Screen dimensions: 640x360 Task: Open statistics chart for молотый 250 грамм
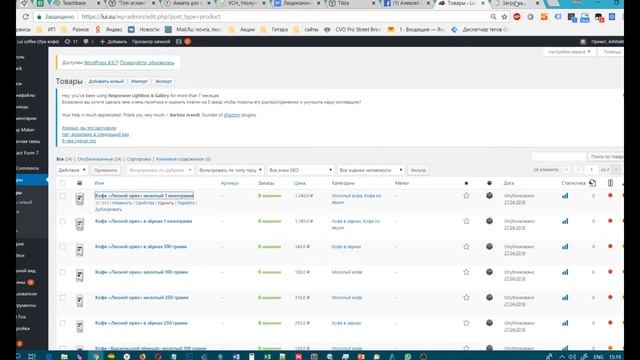tap(565, 298)
